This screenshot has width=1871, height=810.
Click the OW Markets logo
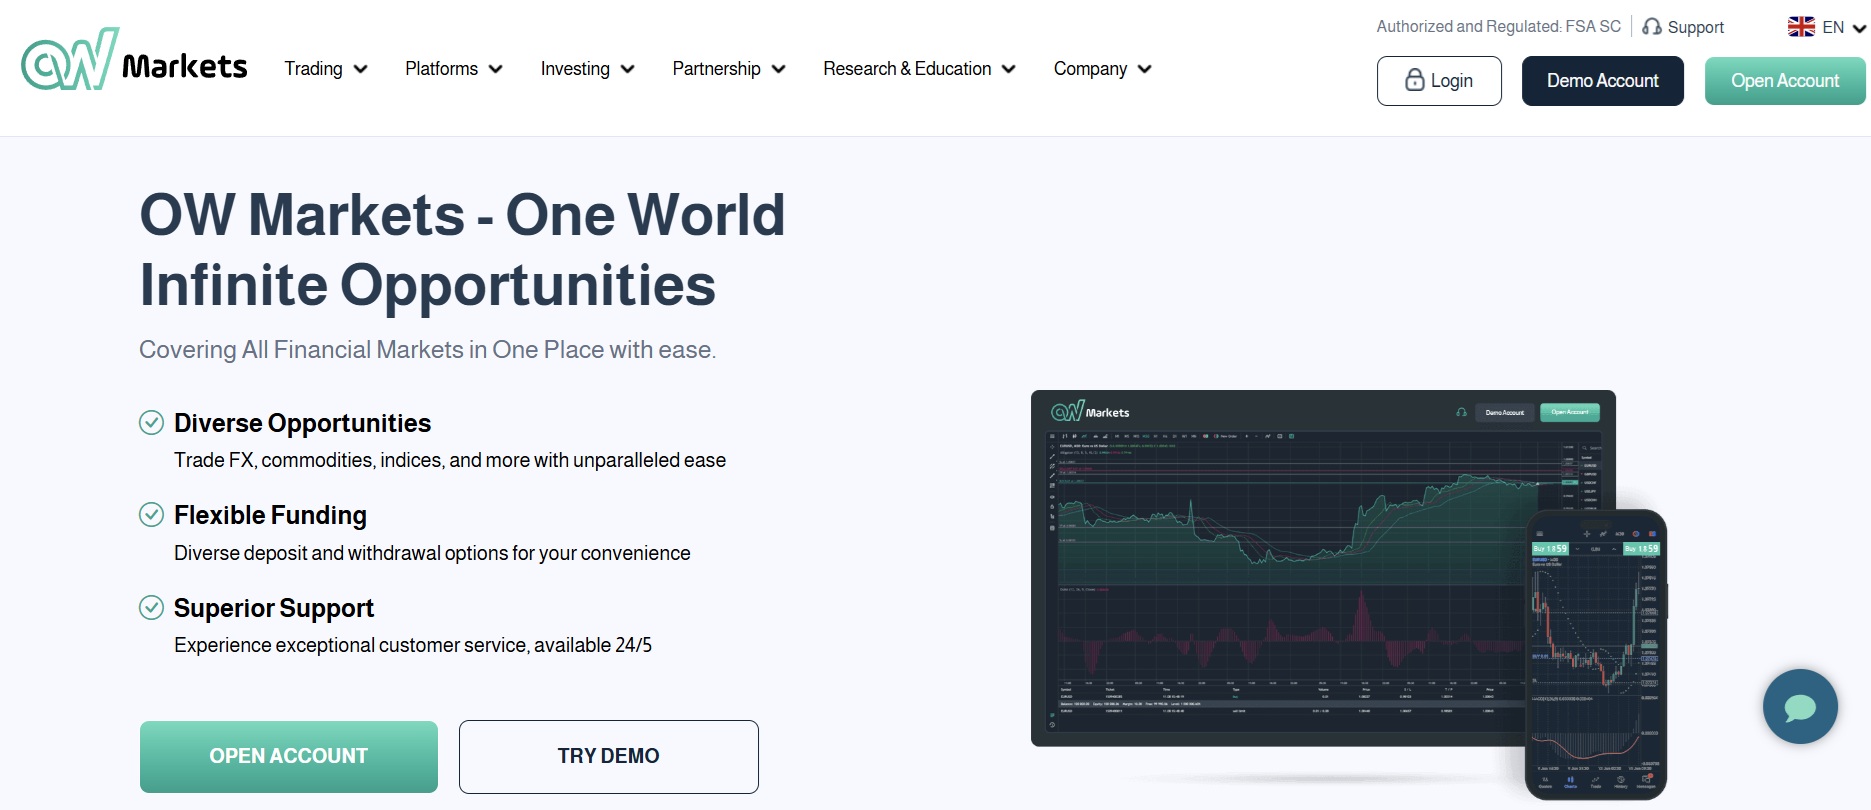[134, 59]
